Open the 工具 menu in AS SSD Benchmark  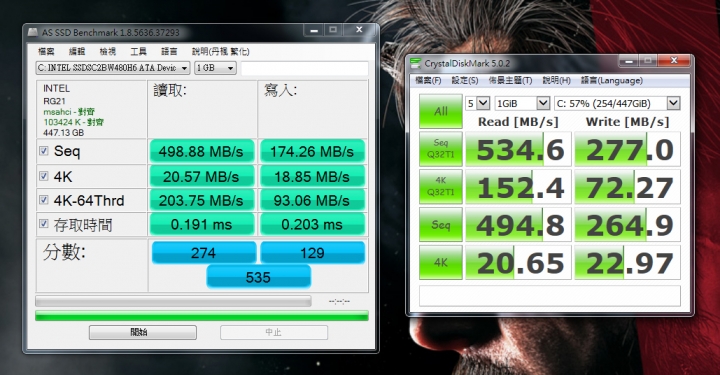[138, 51]
